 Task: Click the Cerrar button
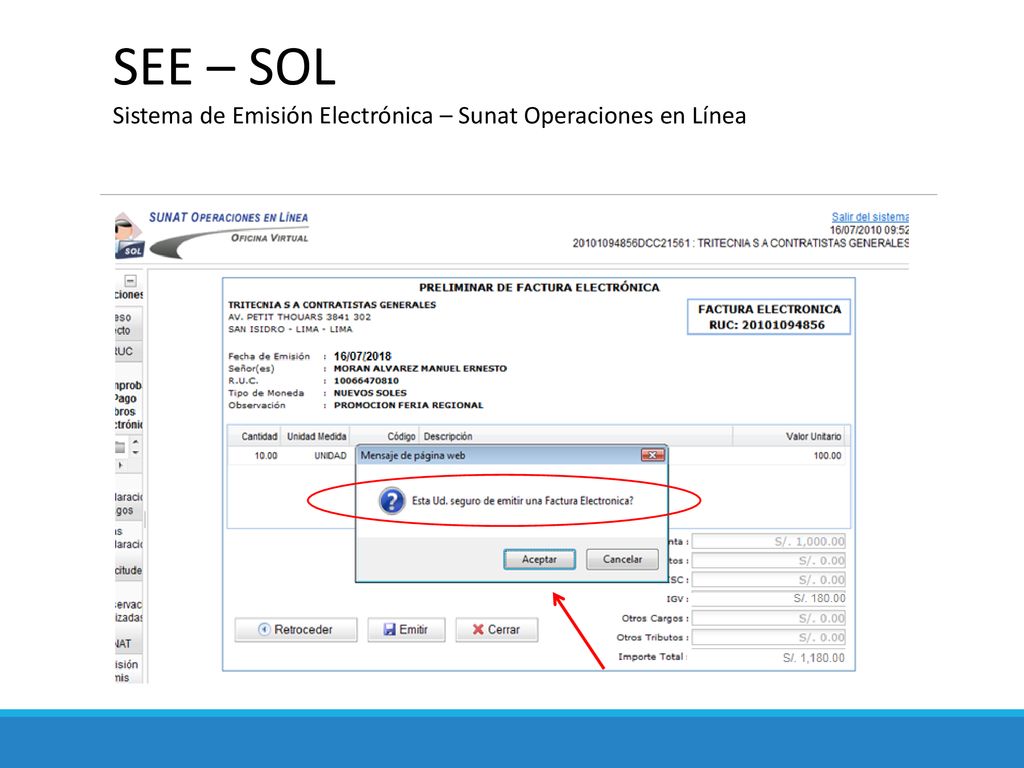click(496, 630)
